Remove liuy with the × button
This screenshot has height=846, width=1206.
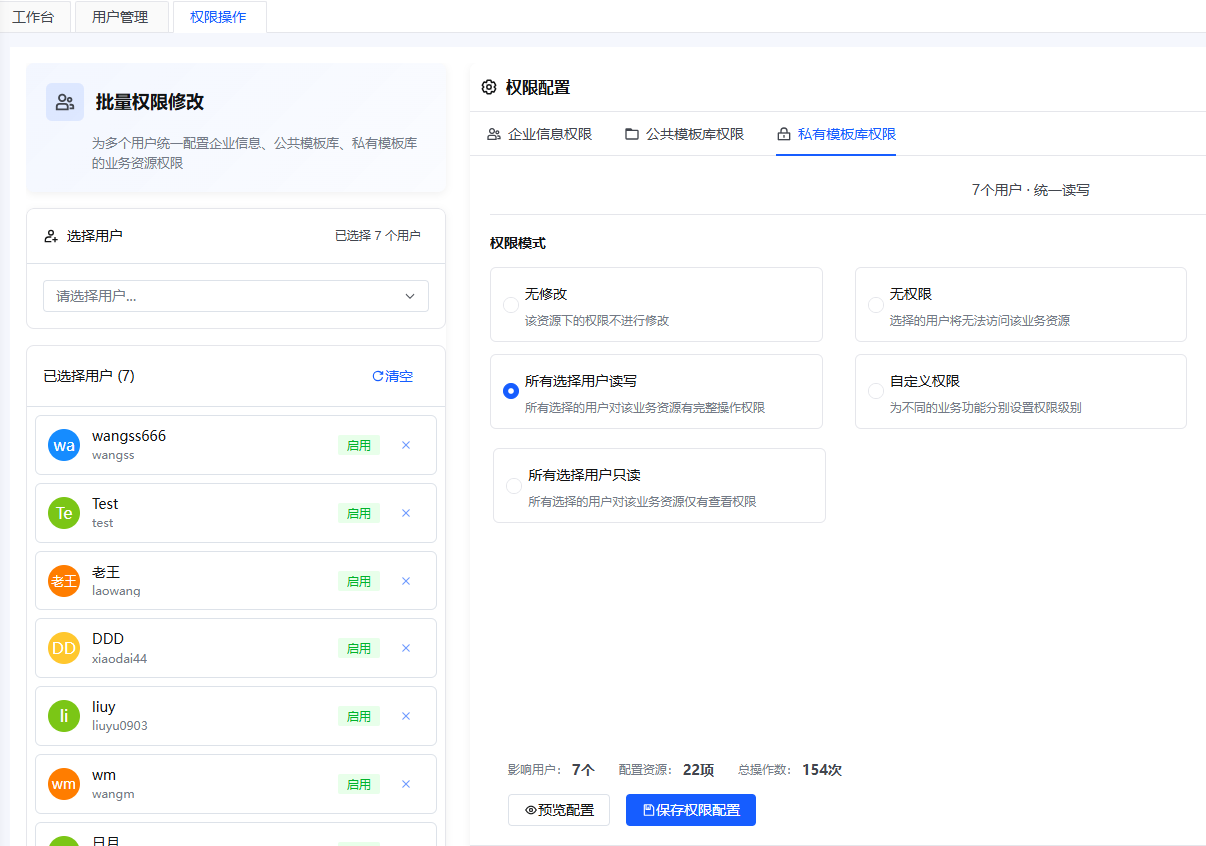[x=406, y=716]
